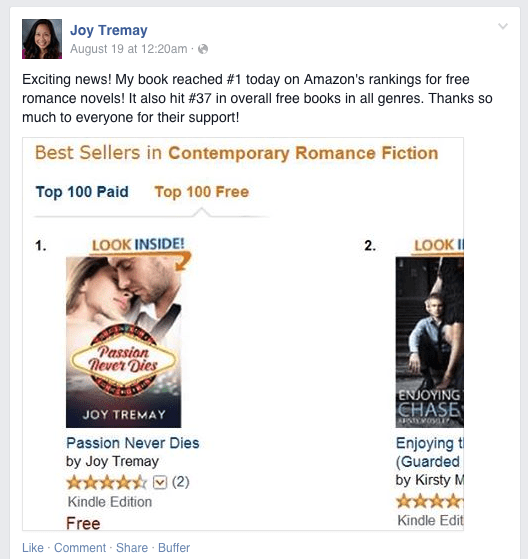This screenshot has height=559, width=528.
Task: Expand the star rating dropdown arrow
Action: click(x=160, y=483)
